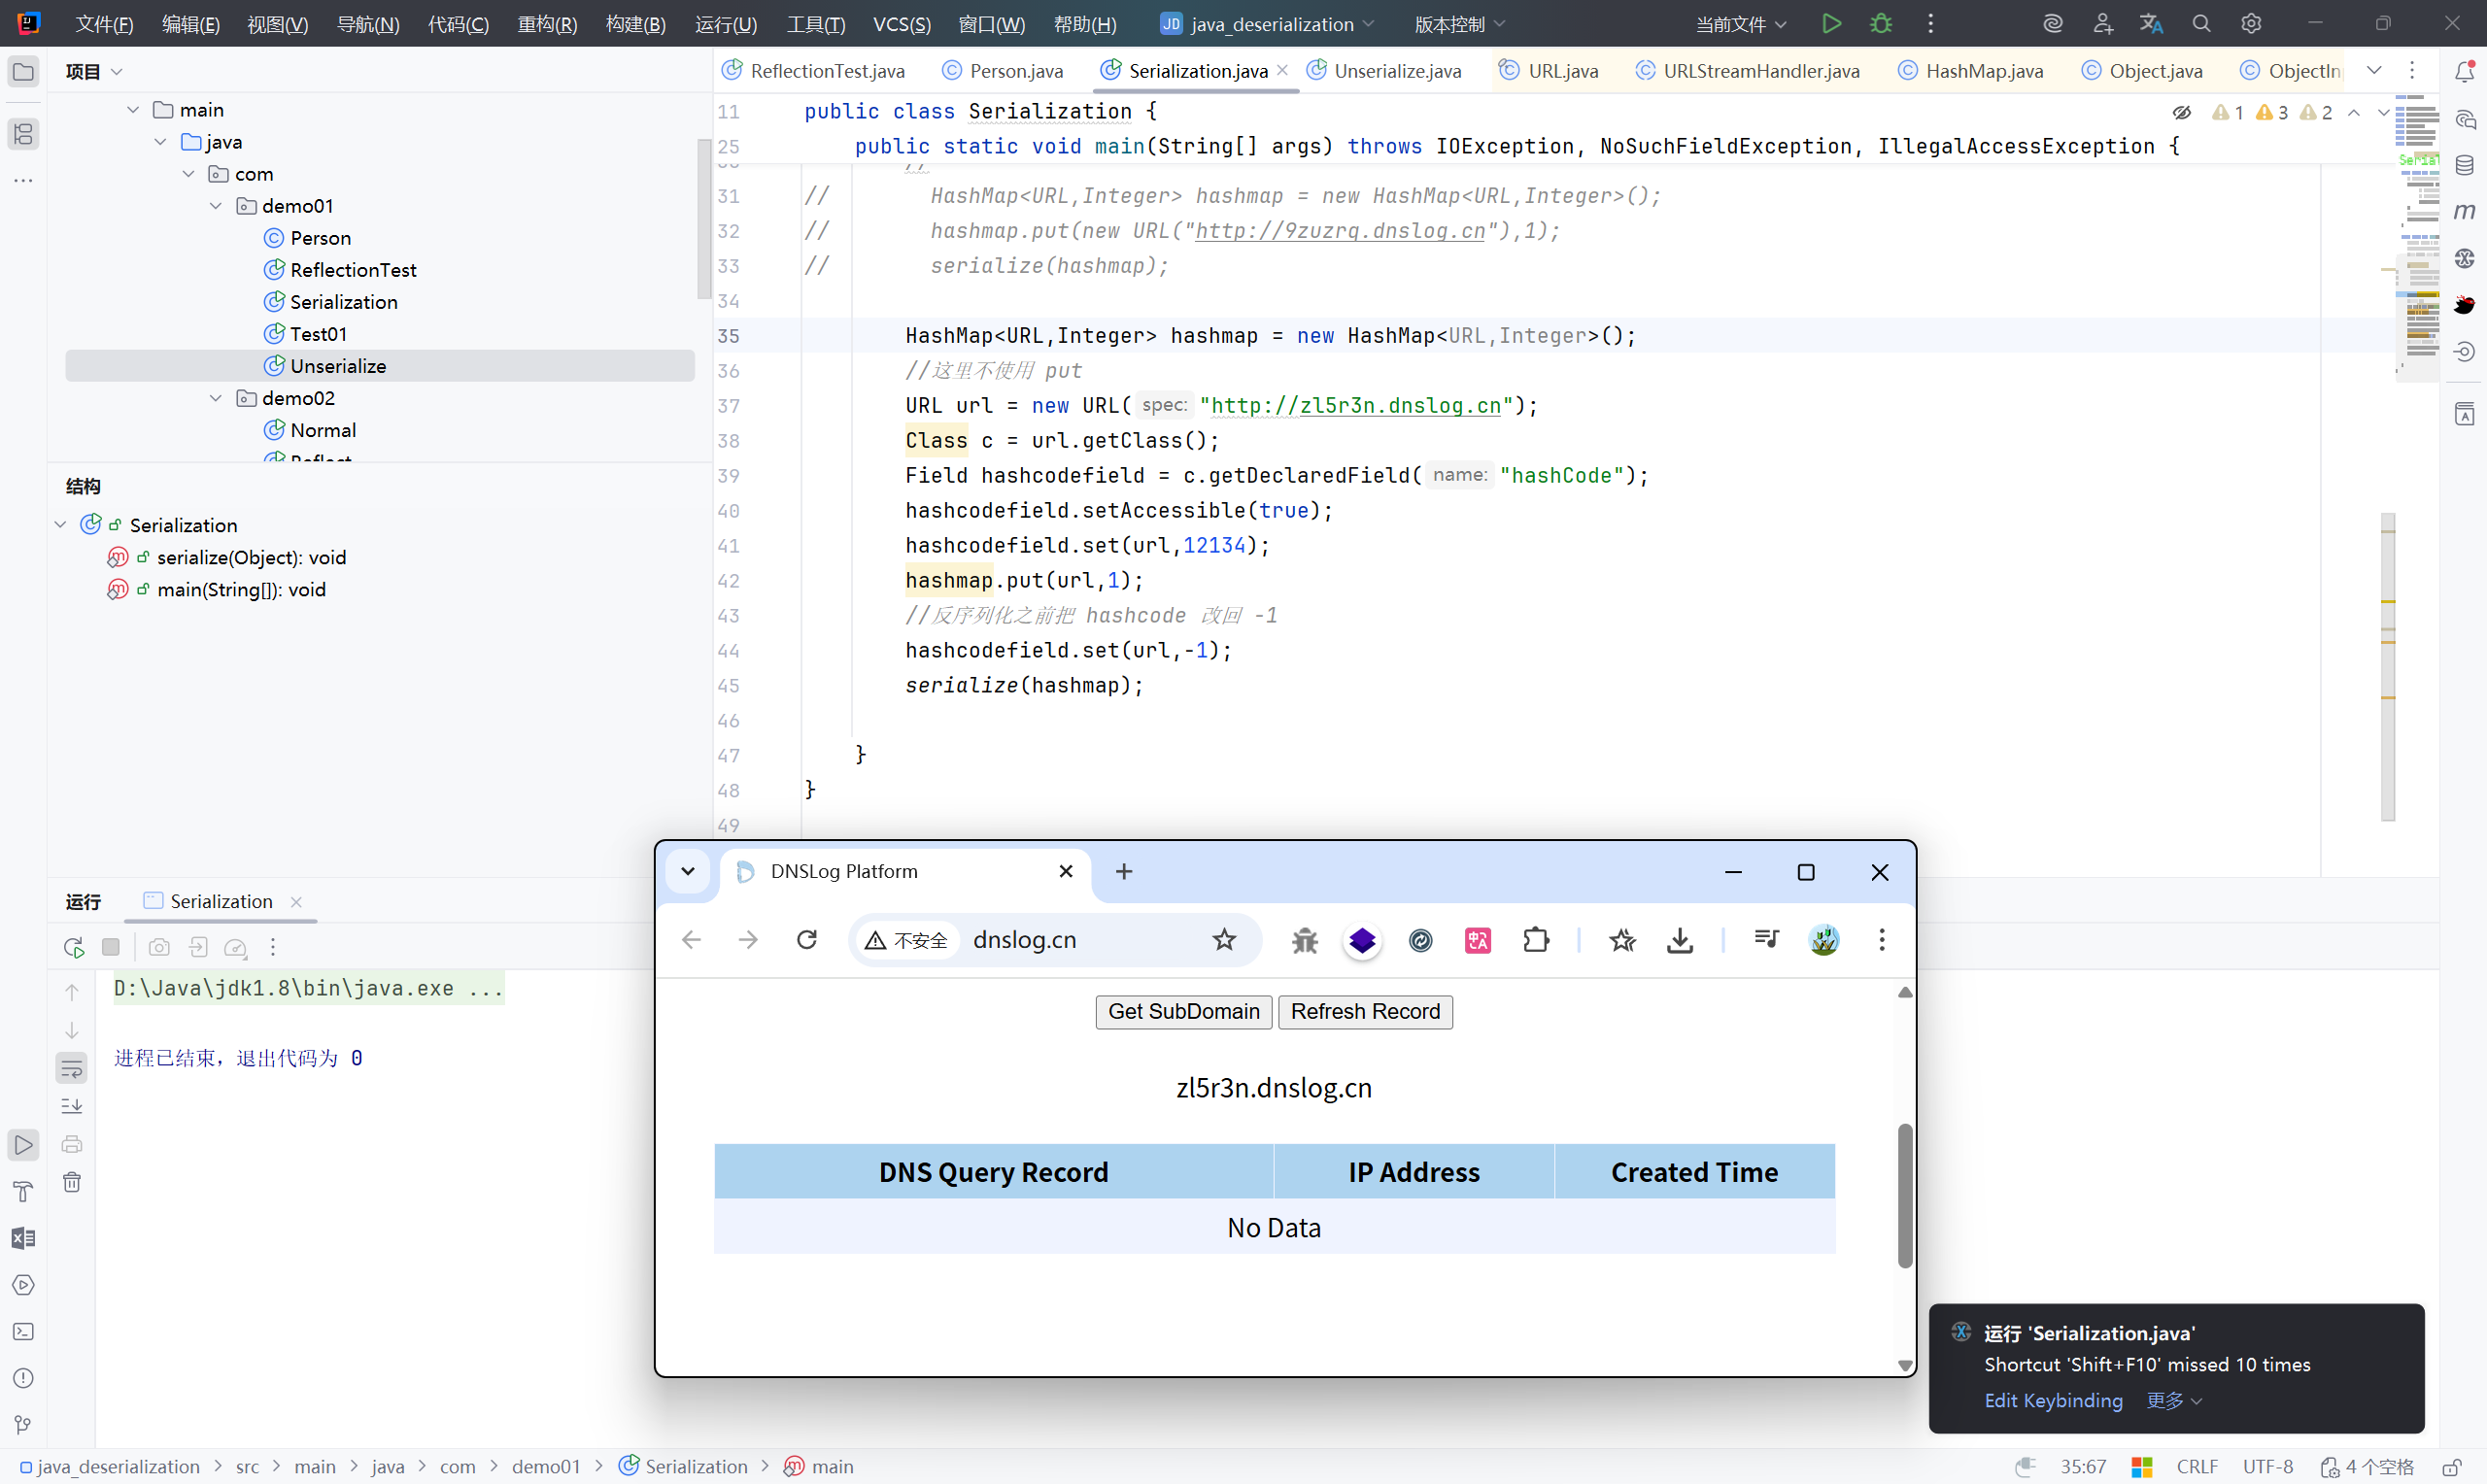Click the Get SubDomain button
The image size is (2487, 1484).
coord(1183,1012)
